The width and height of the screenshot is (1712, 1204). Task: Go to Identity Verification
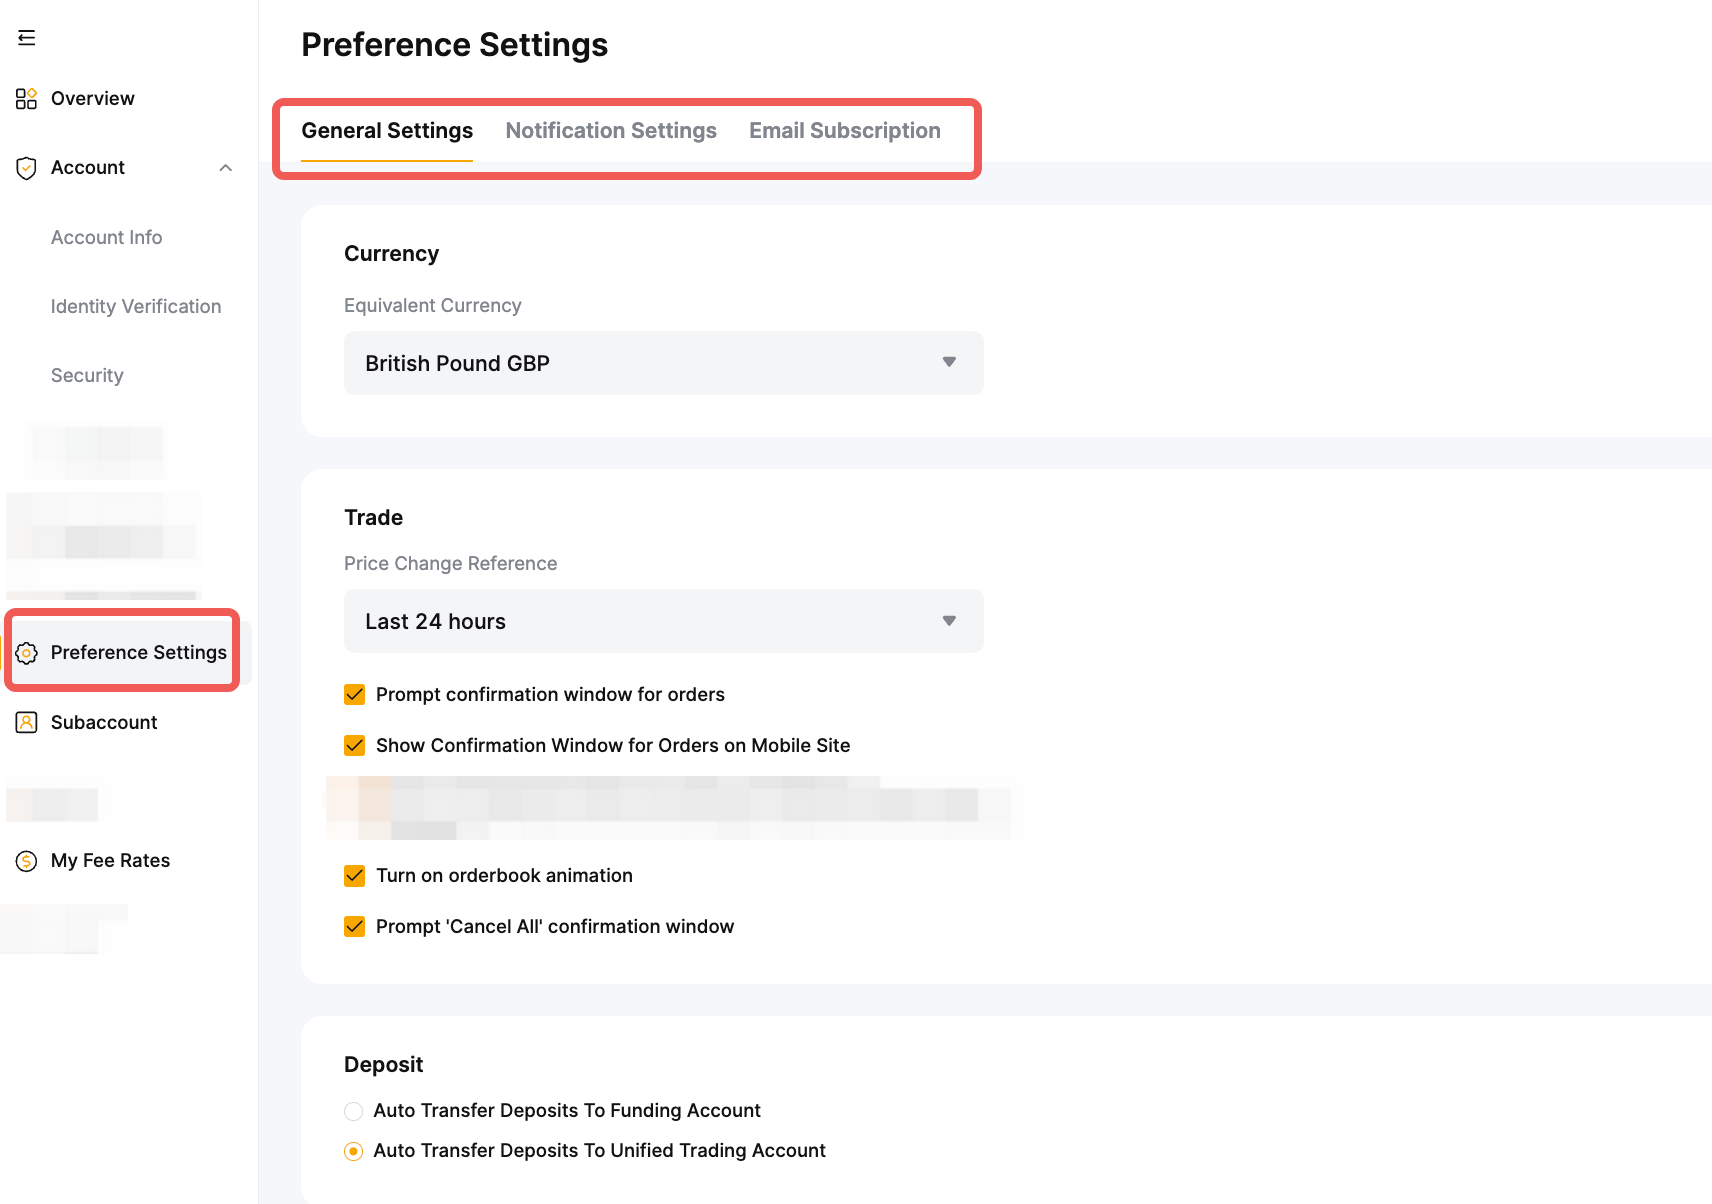(x=136, y=307)
